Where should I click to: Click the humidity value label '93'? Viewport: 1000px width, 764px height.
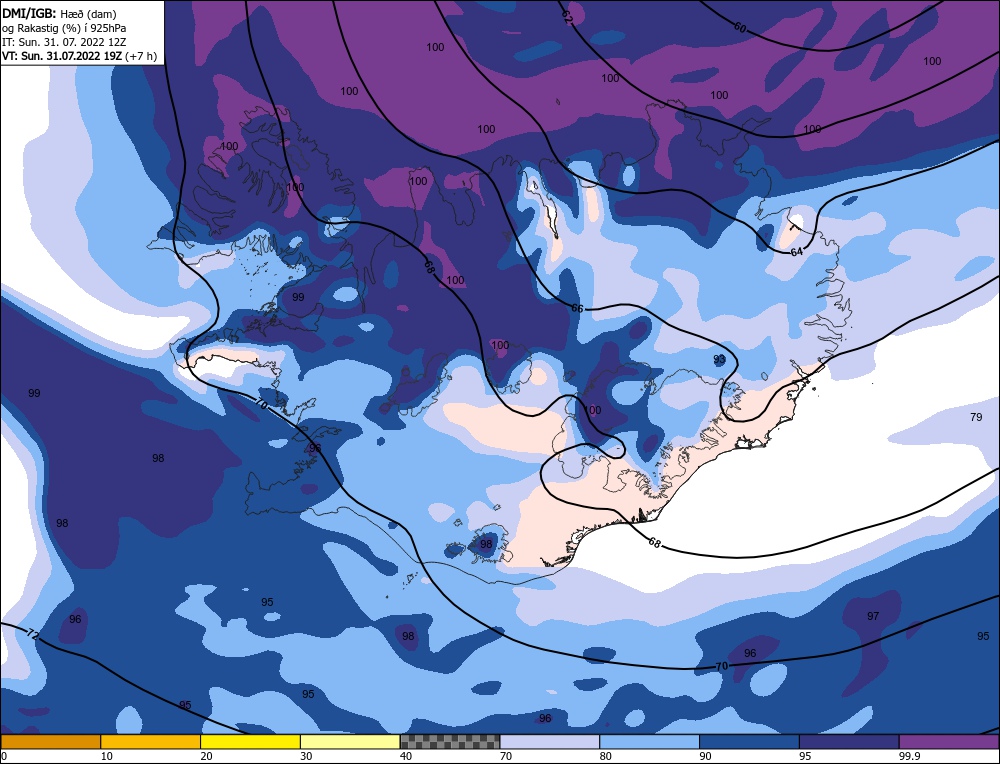[719, 359]
